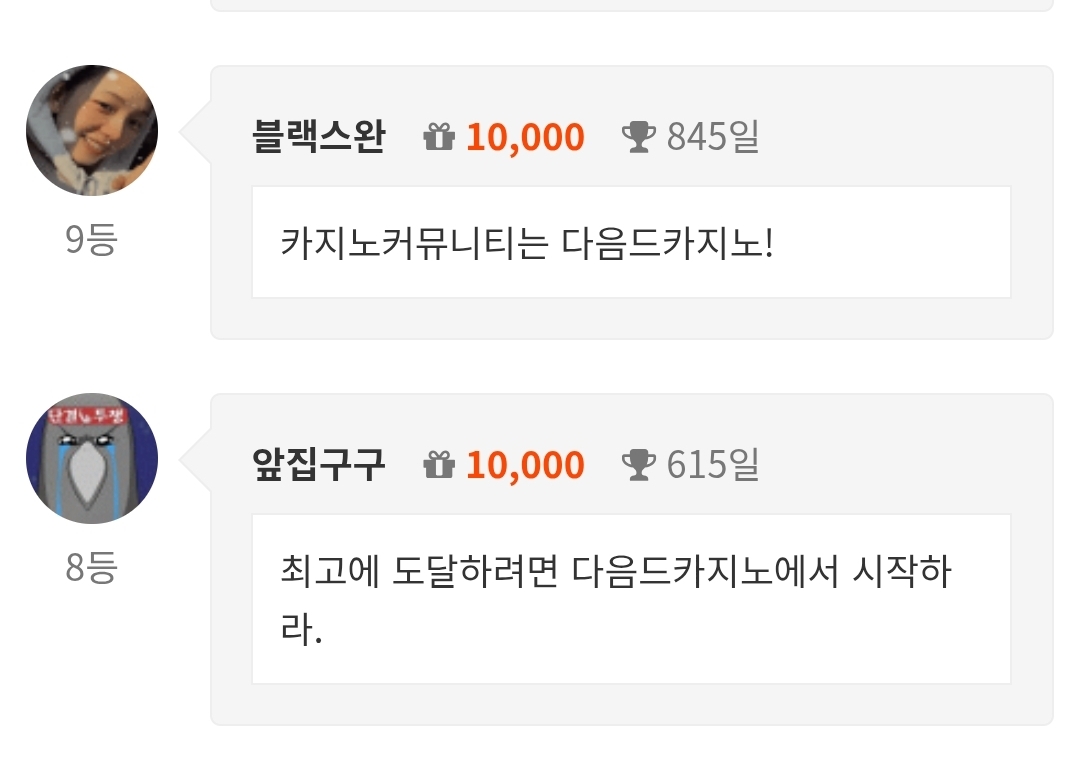Click the gift icon beside 앞집구구
The width and height of the screenshot is (1080, 761).
[439, 465]
